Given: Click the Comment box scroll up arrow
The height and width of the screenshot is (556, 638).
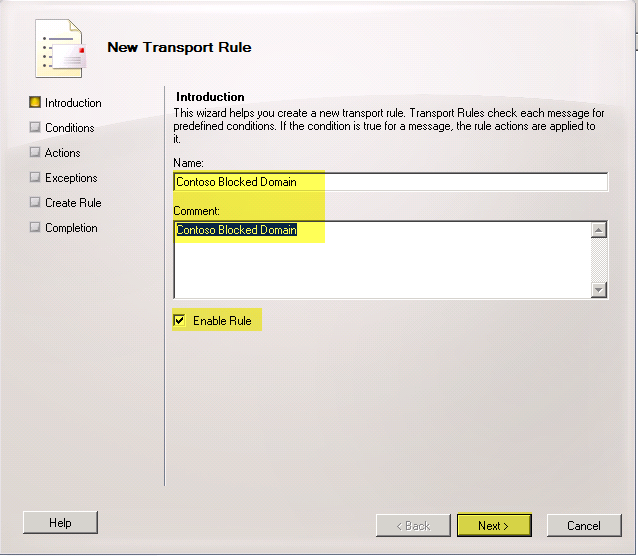Looking at the screenshot, I should [x=599, y=230].
